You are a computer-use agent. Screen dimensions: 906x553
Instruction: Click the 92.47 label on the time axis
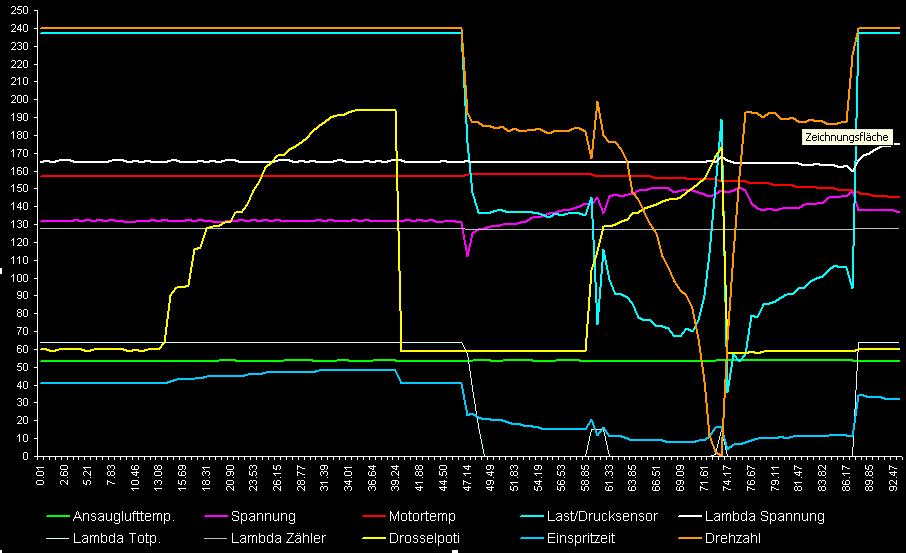[x=895, y=476]
